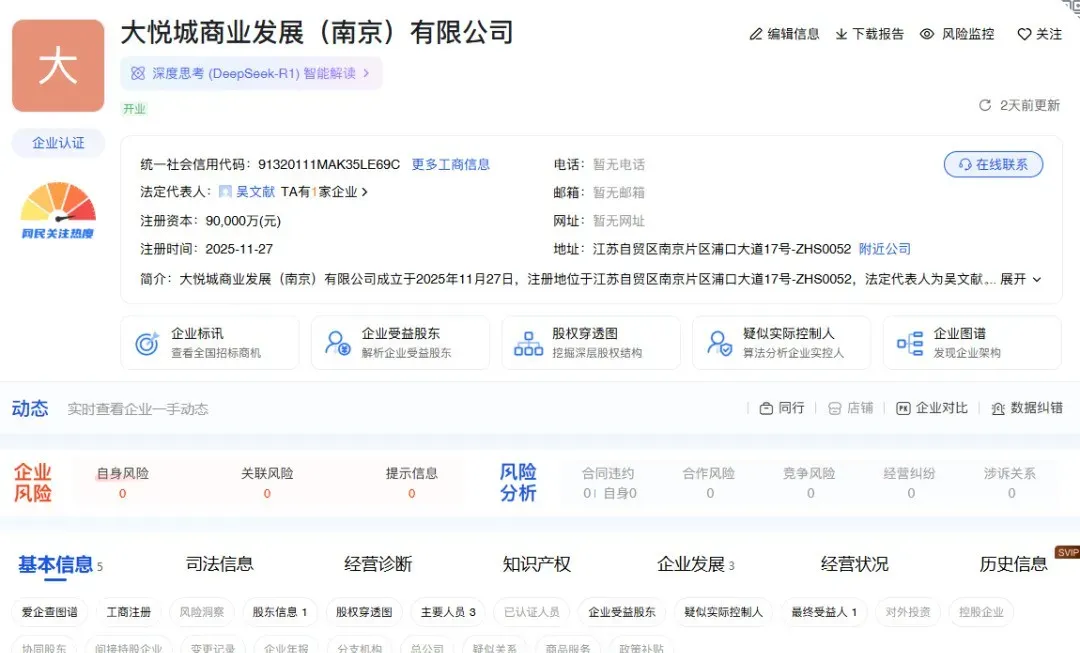Select the 对外投资 chip

[x=908, y=612]
